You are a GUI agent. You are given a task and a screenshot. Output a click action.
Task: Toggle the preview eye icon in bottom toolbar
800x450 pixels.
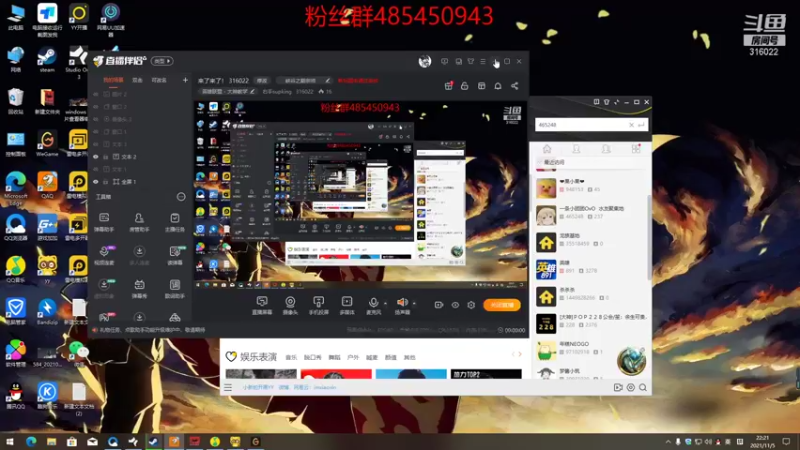coord(455,305)
